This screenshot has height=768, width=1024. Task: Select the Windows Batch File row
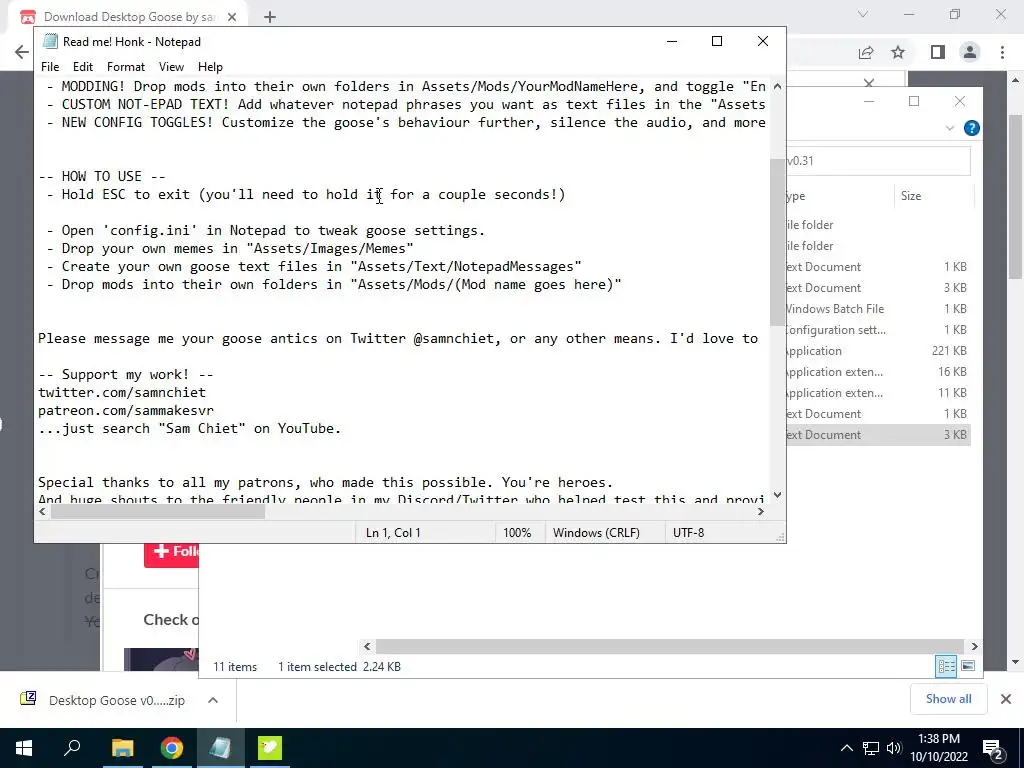click(x=878, y=309)
